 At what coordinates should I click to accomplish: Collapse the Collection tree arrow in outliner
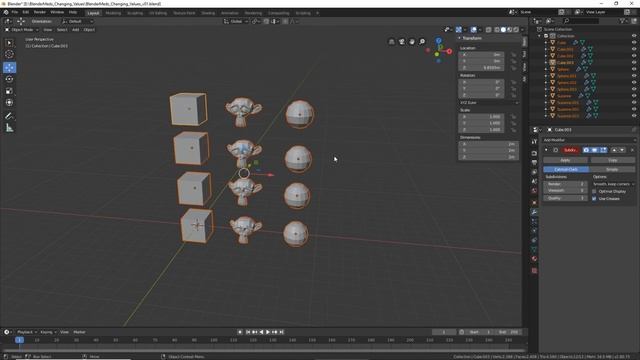click(540, 36)
